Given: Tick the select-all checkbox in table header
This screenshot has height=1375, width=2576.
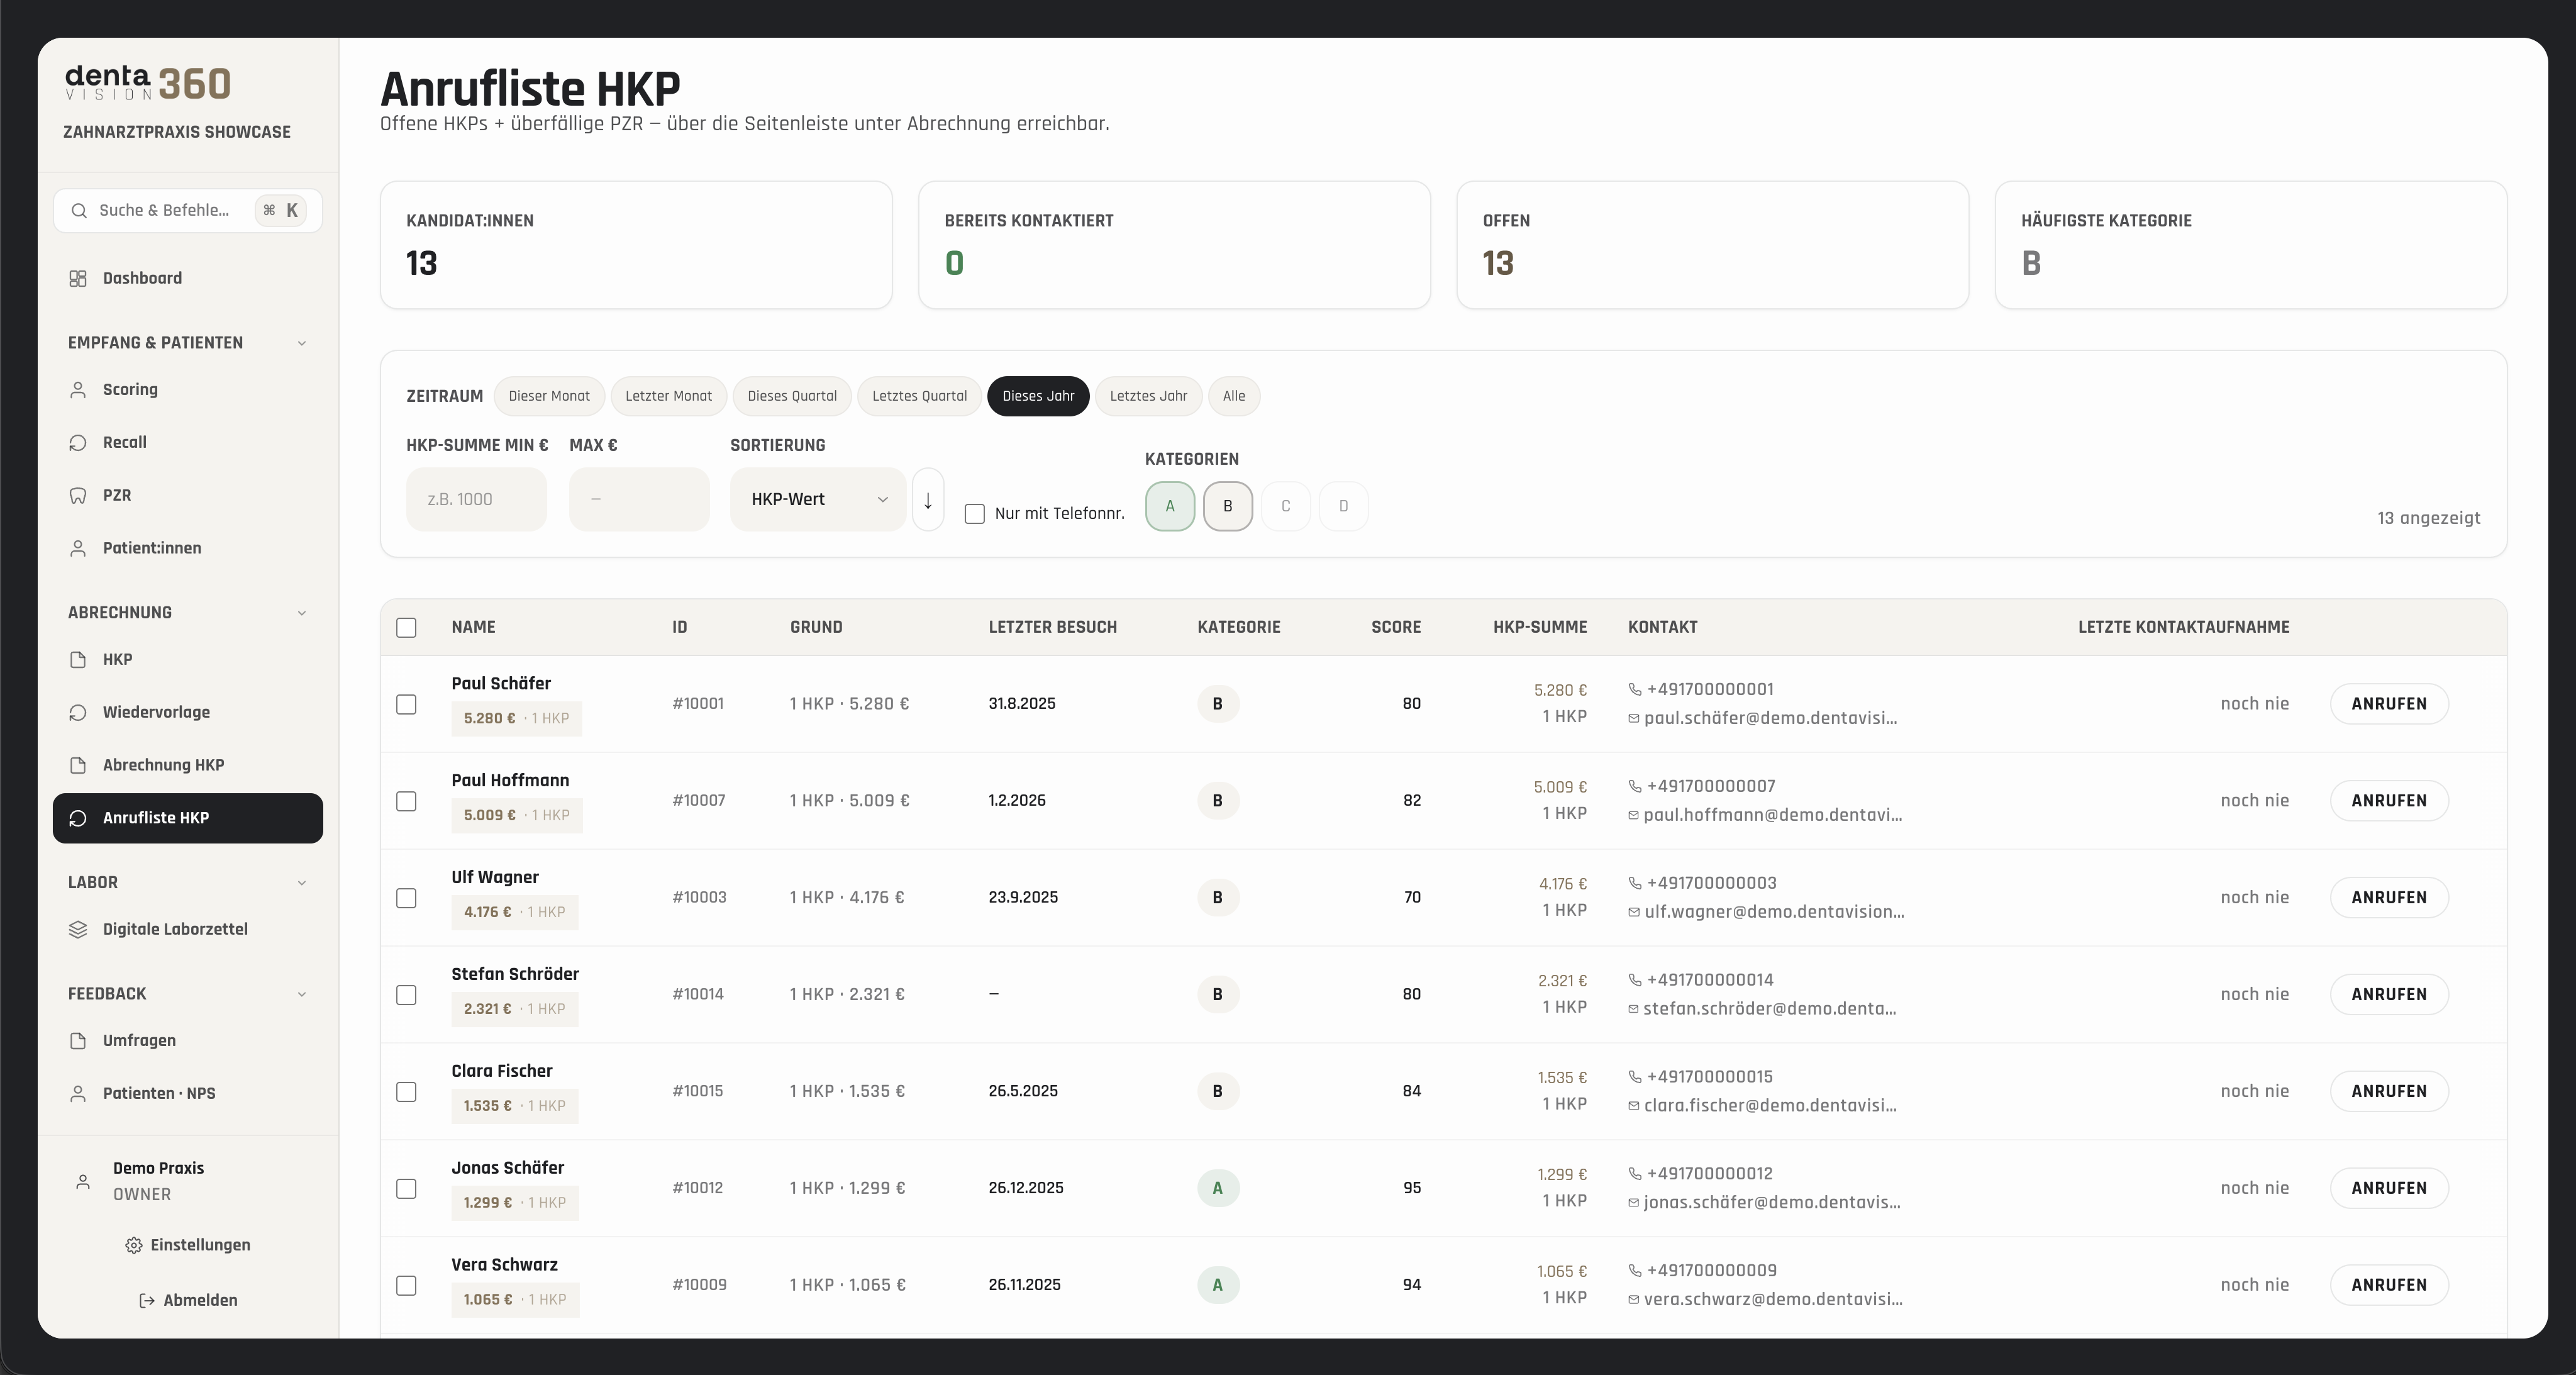Looking at the screenshot, I should (406, 628).
